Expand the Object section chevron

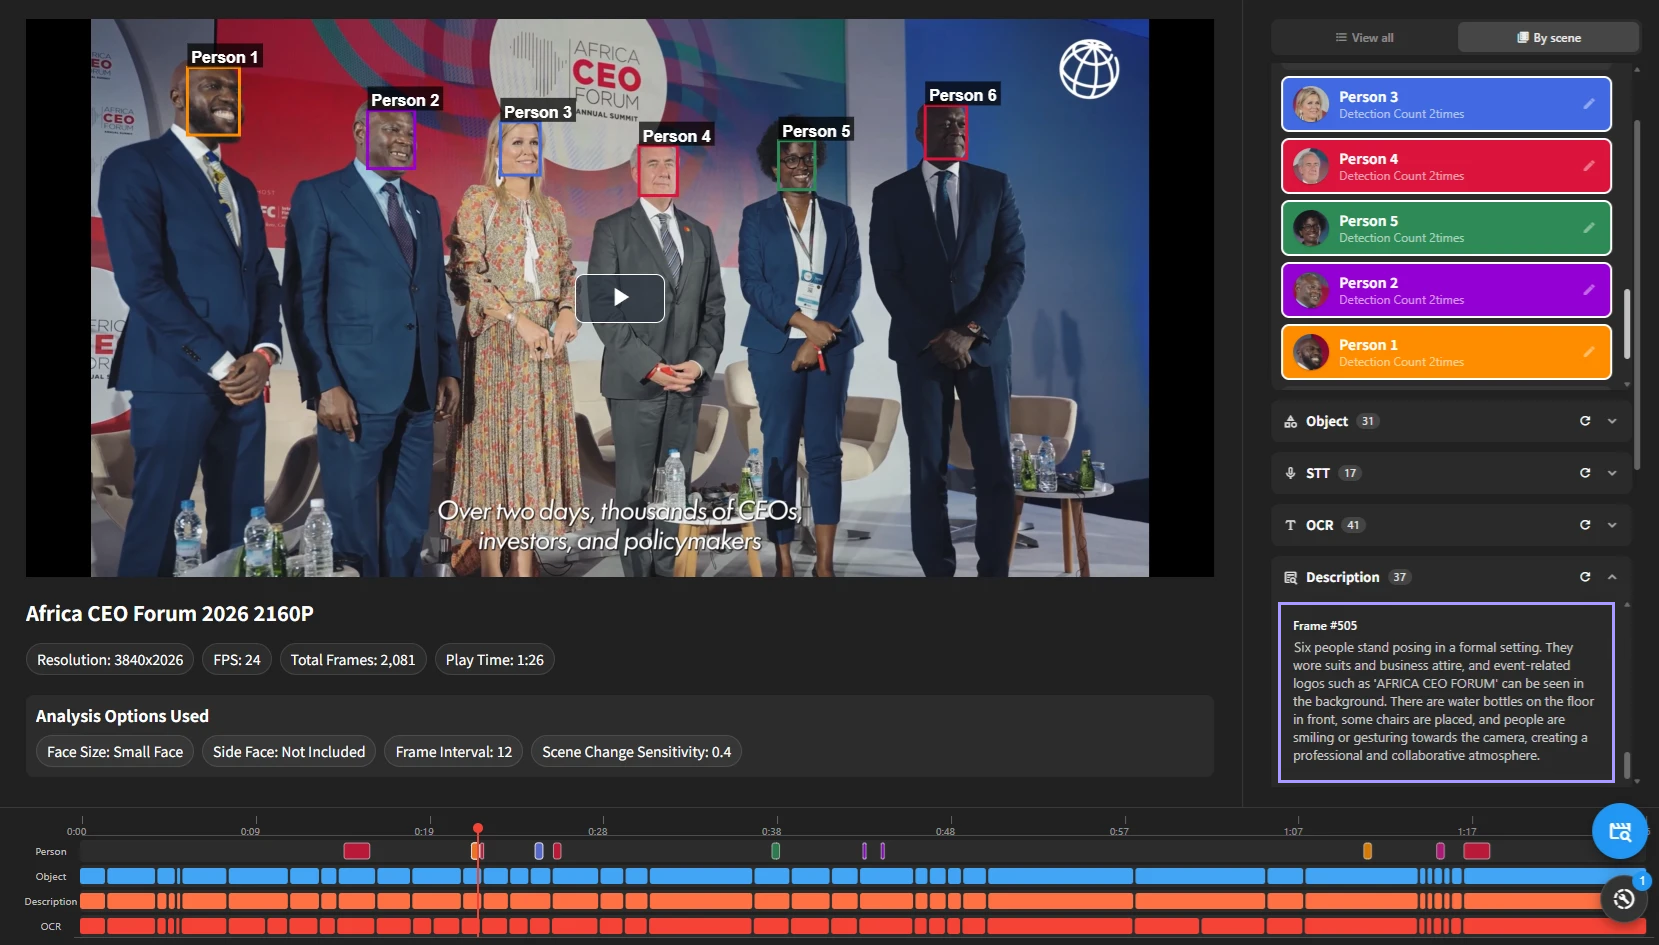1612,421
